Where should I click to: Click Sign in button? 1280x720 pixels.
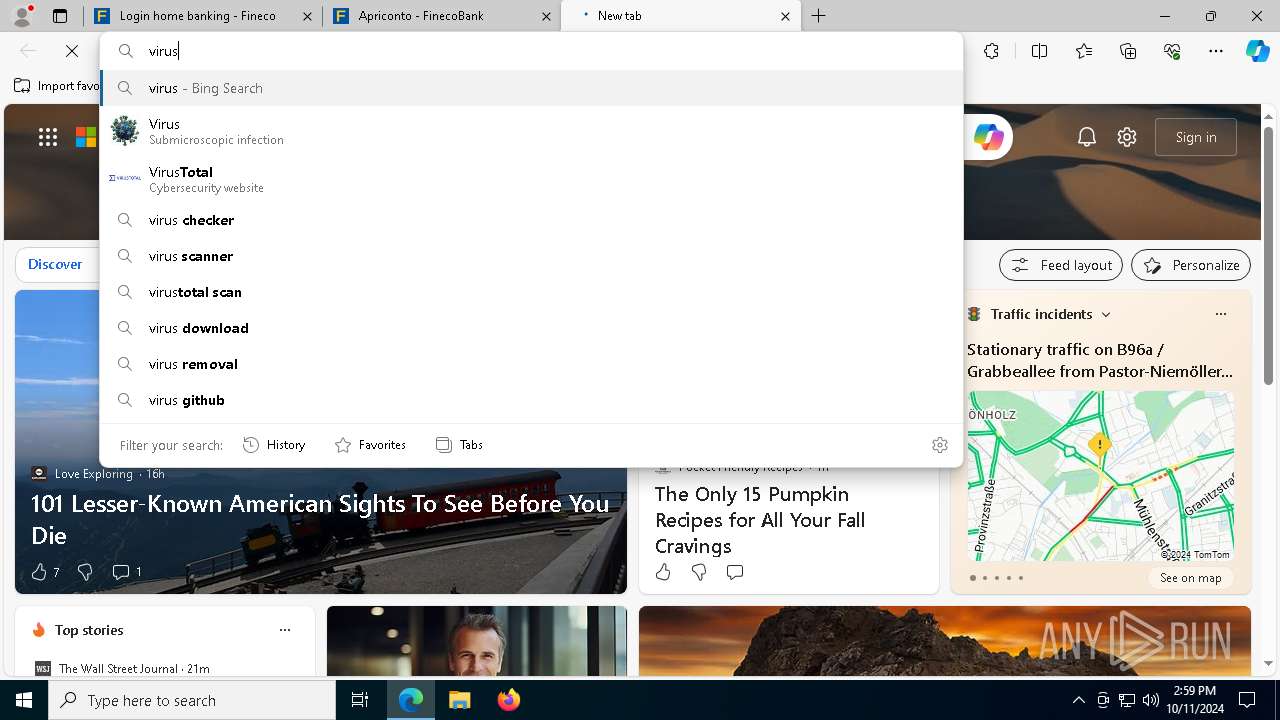[x=1196, y=137]
